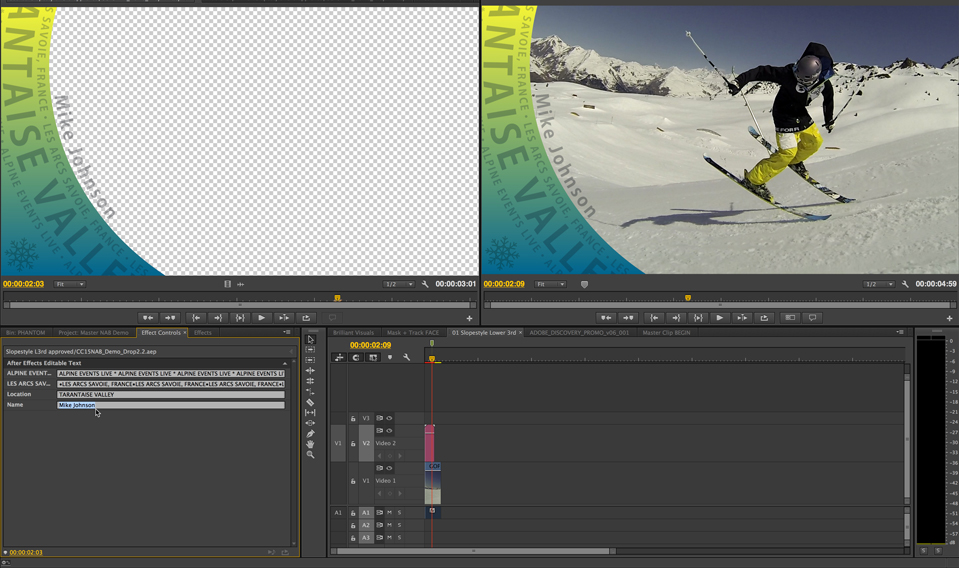Add marker in the timeline header
Screen dimensions: 959x568
(390, 357)
